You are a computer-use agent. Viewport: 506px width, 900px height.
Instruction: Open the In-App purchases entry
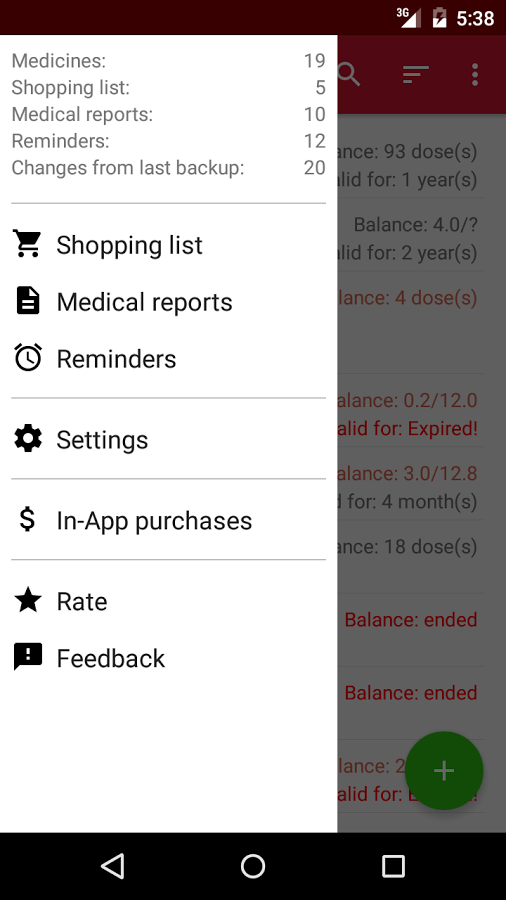169,520
